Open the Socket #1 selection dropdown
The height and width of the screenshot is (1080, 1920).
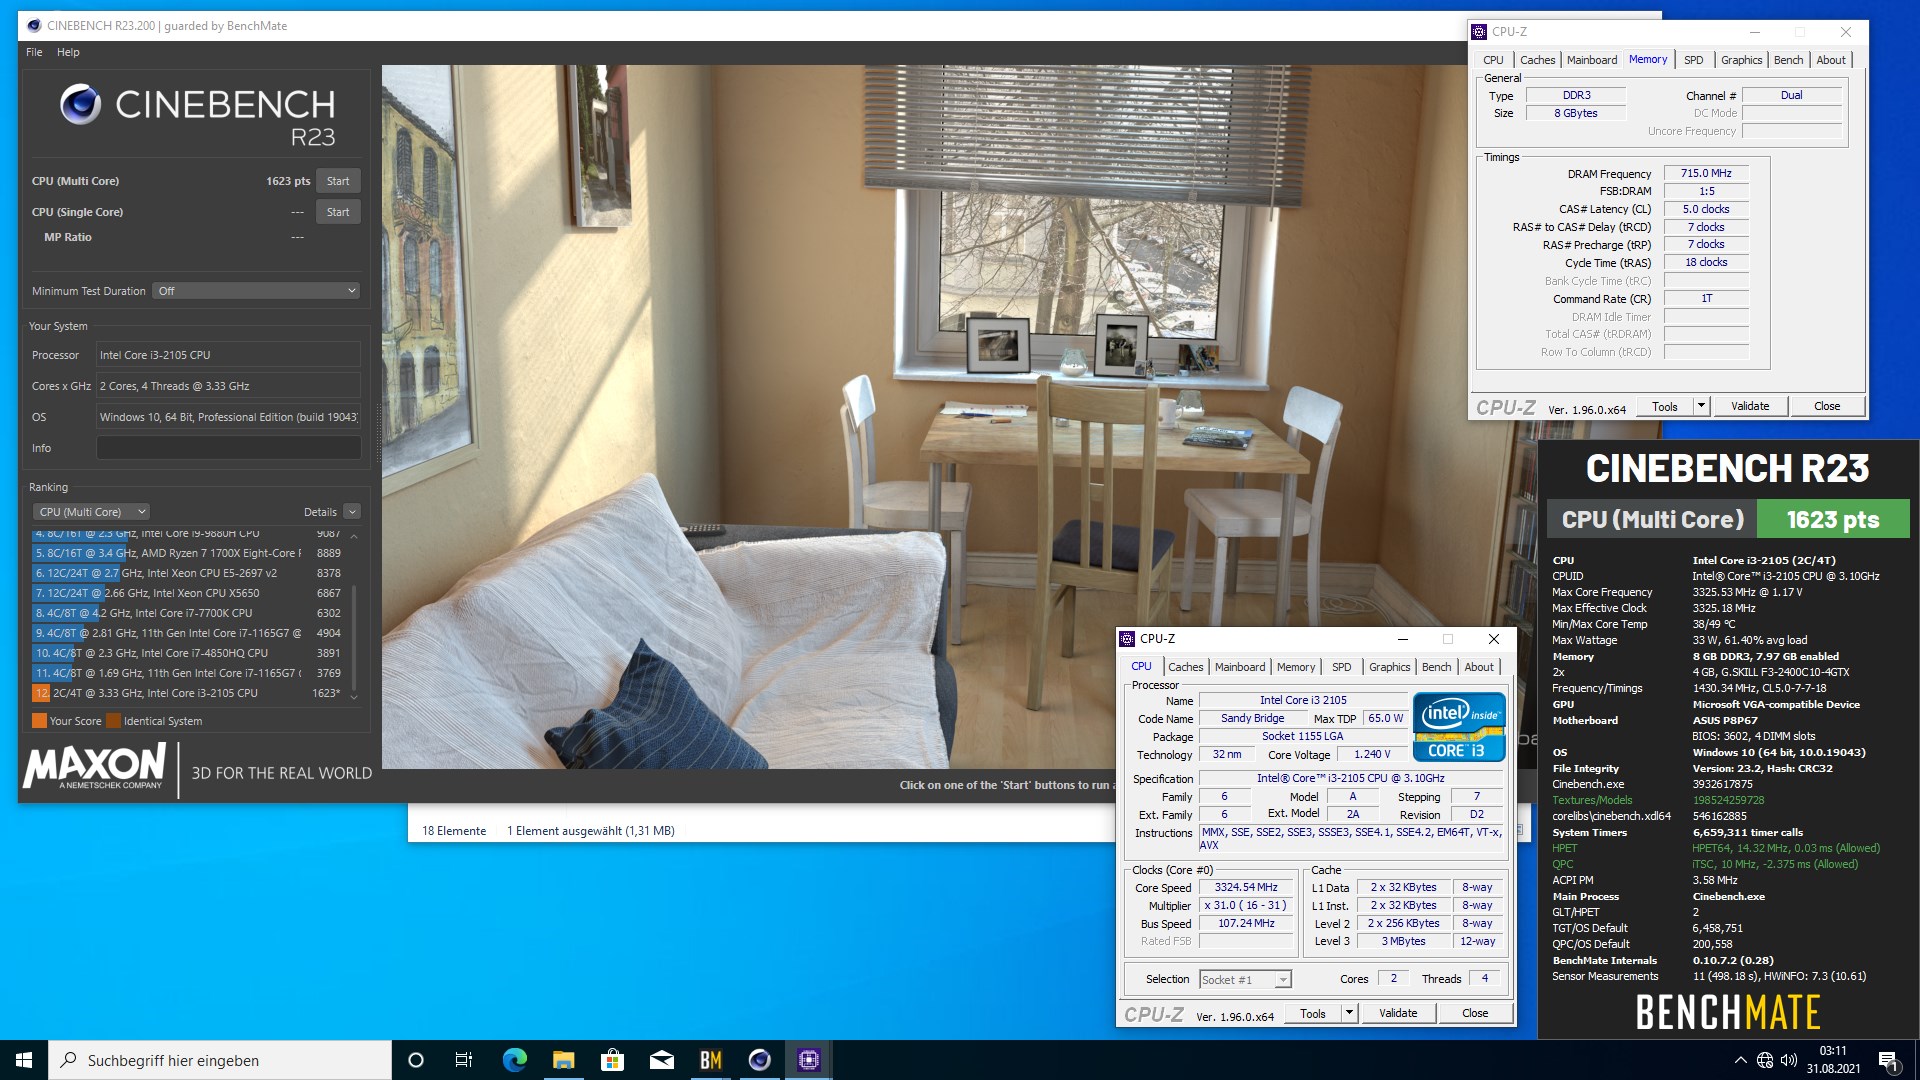click(x=1245, y=980)
